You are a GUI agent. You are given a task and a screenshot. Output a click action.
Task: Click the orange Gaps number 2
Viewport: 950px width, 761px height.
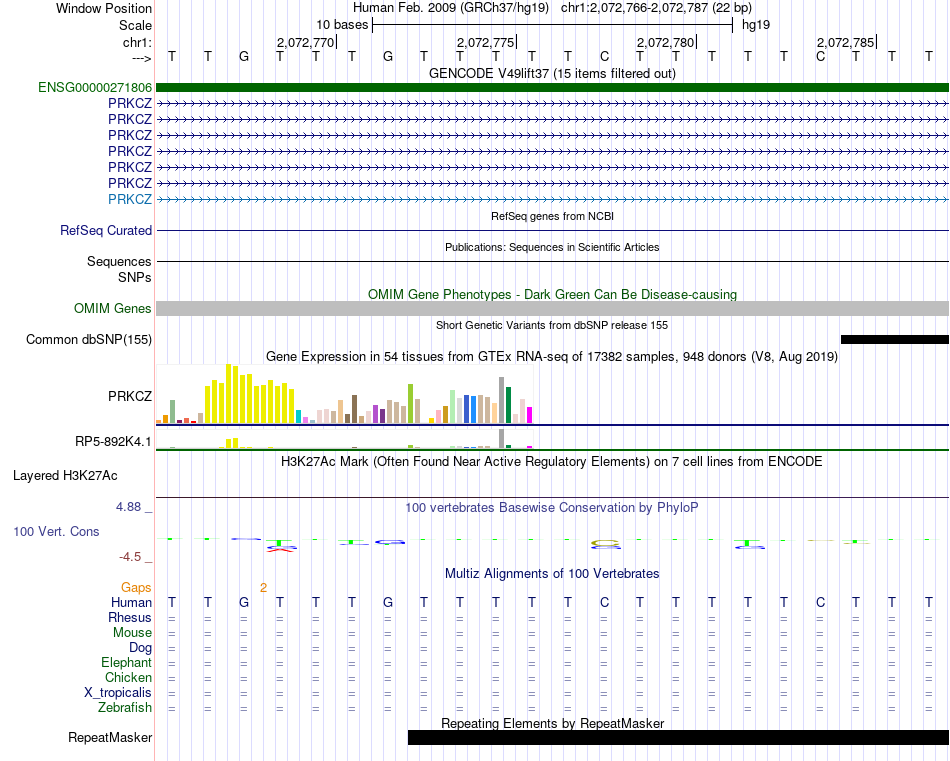coord(263,588)
